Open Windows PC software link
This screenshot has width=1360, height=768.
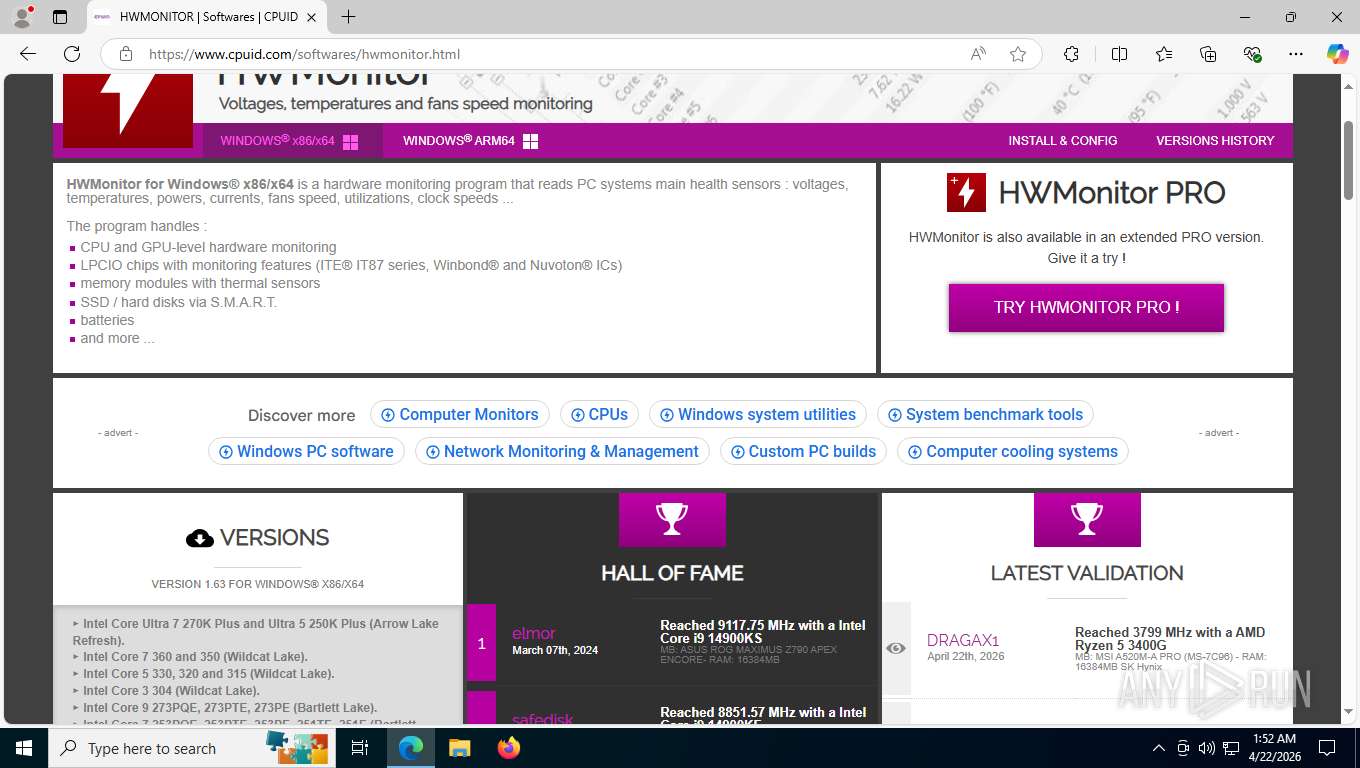[x=306, y=452]
